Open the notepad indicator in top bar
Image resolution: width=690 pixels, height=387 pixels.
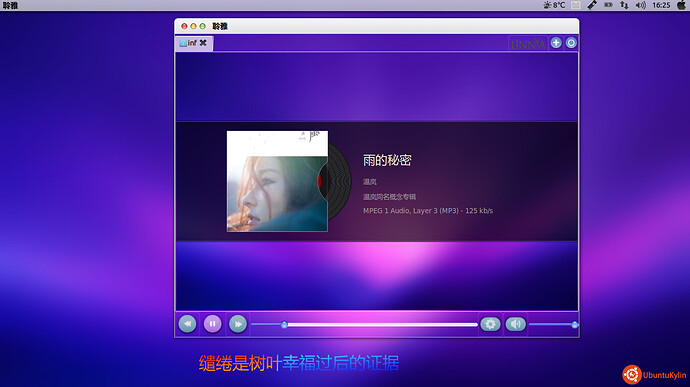coord(576,5)
